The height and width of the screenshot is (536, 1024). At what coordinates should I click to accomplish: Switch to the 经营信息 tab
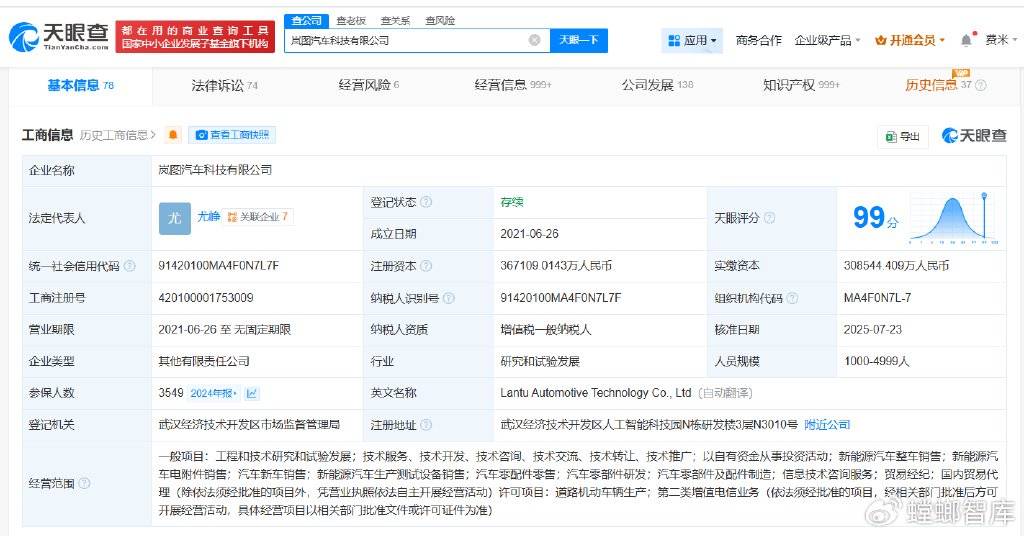[513, 86]
